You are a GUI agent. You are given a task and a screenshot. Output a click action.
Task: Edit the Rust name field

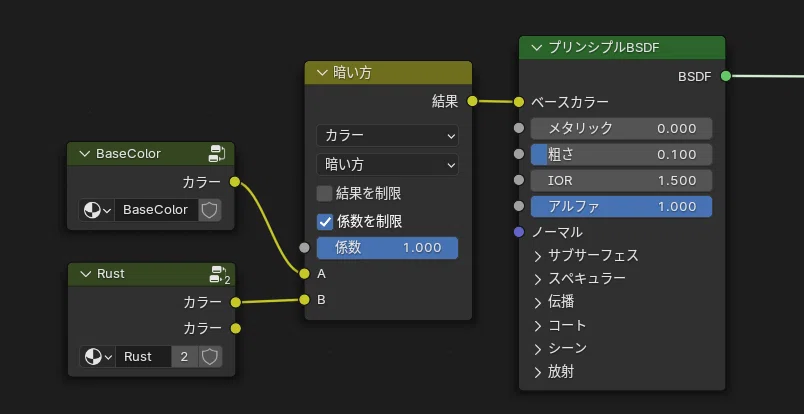143,357
